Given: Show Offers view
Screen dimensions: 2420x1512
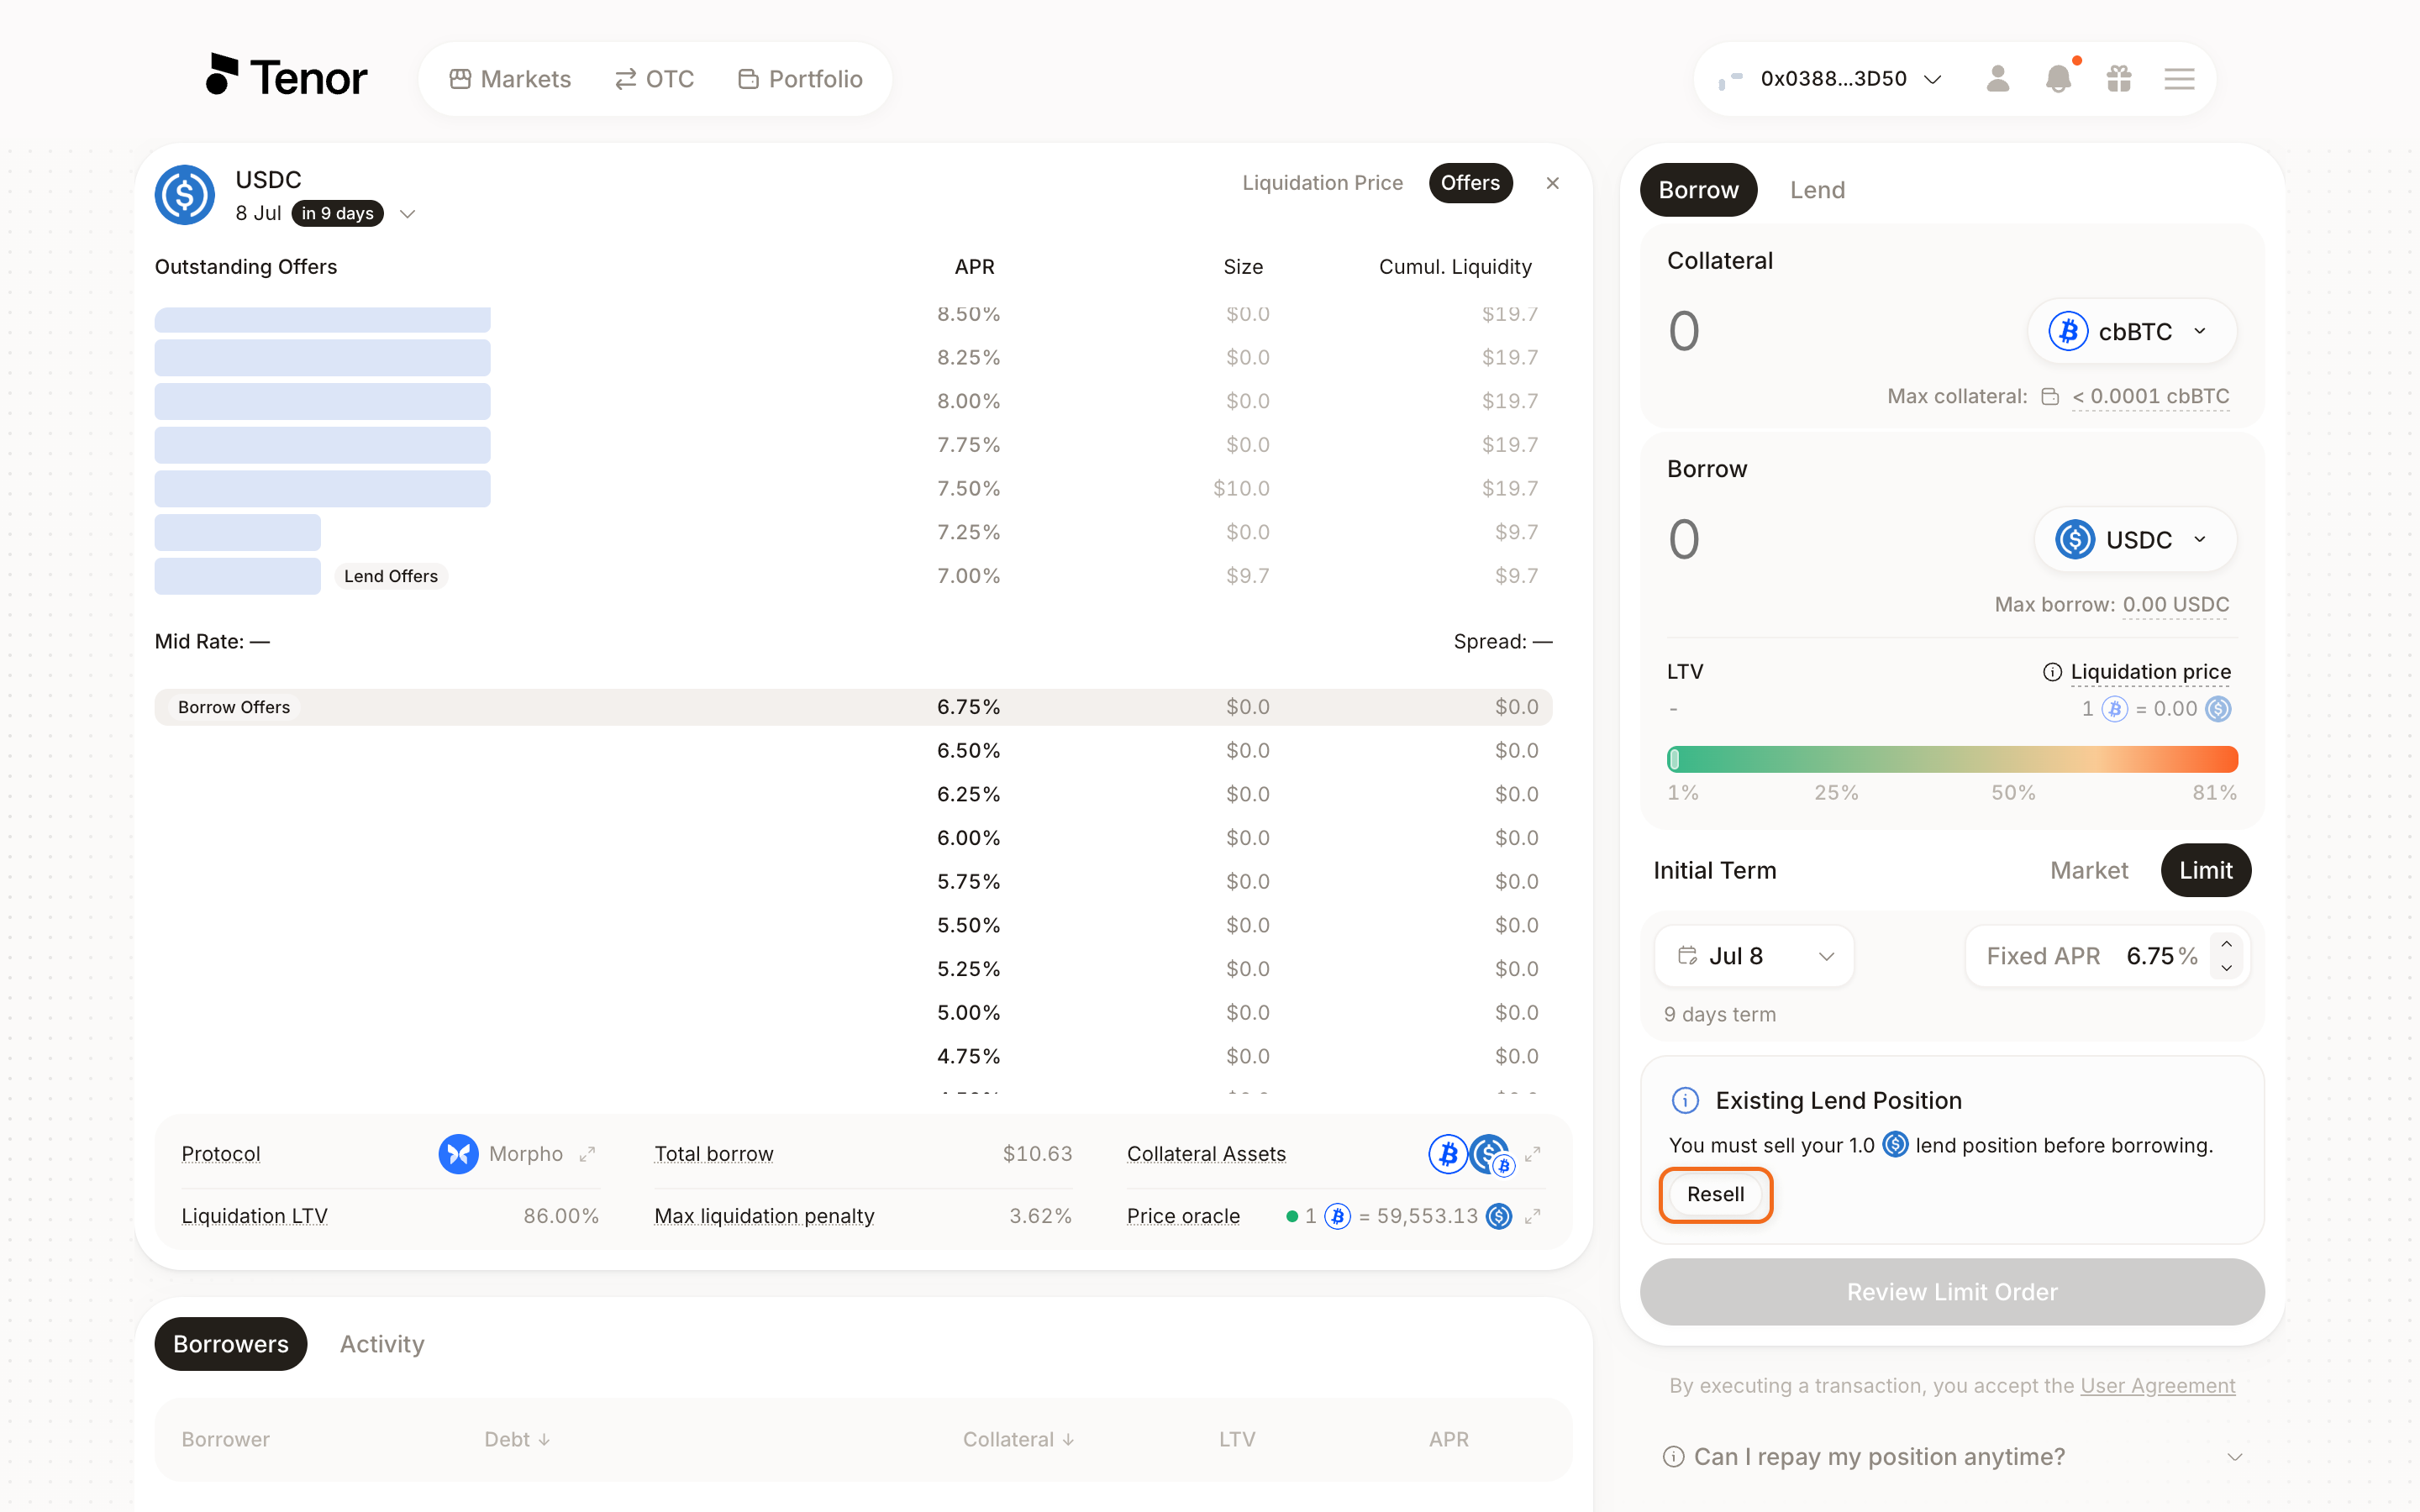Looking at the screenshot, I should tap(1470, 183).
